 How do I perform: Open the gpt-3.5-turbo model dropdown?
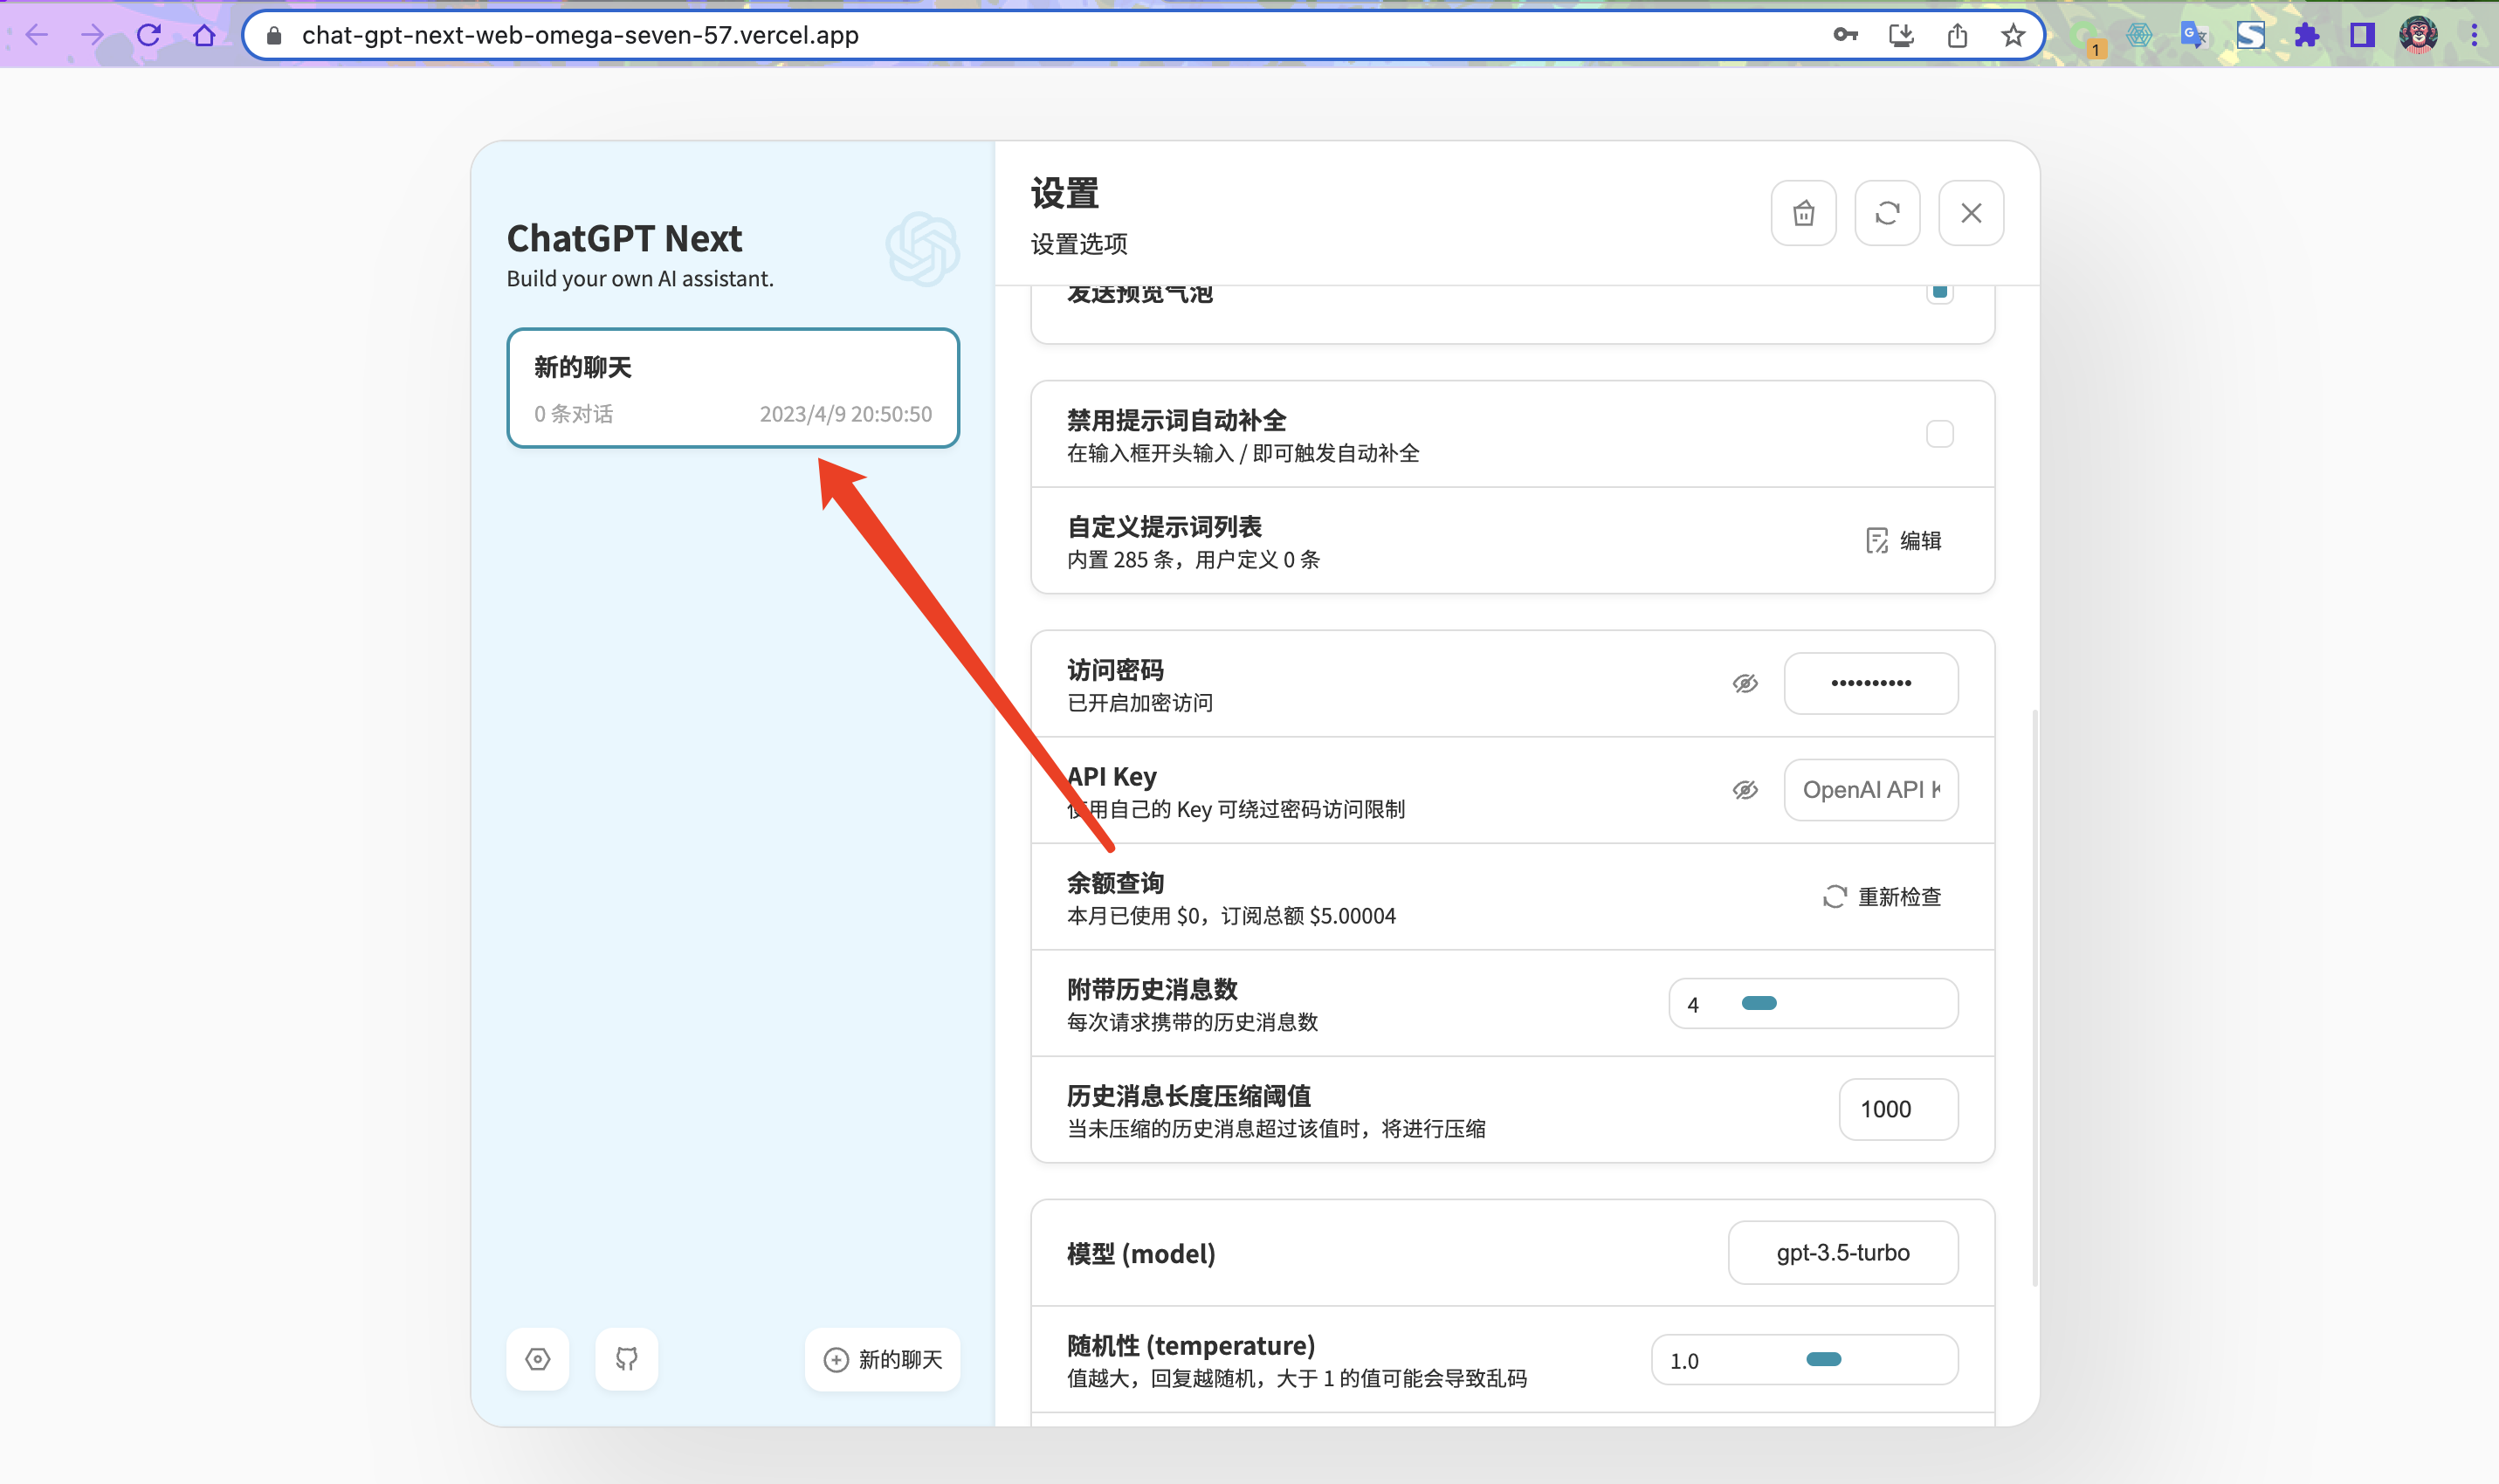pos(1842,1253)
